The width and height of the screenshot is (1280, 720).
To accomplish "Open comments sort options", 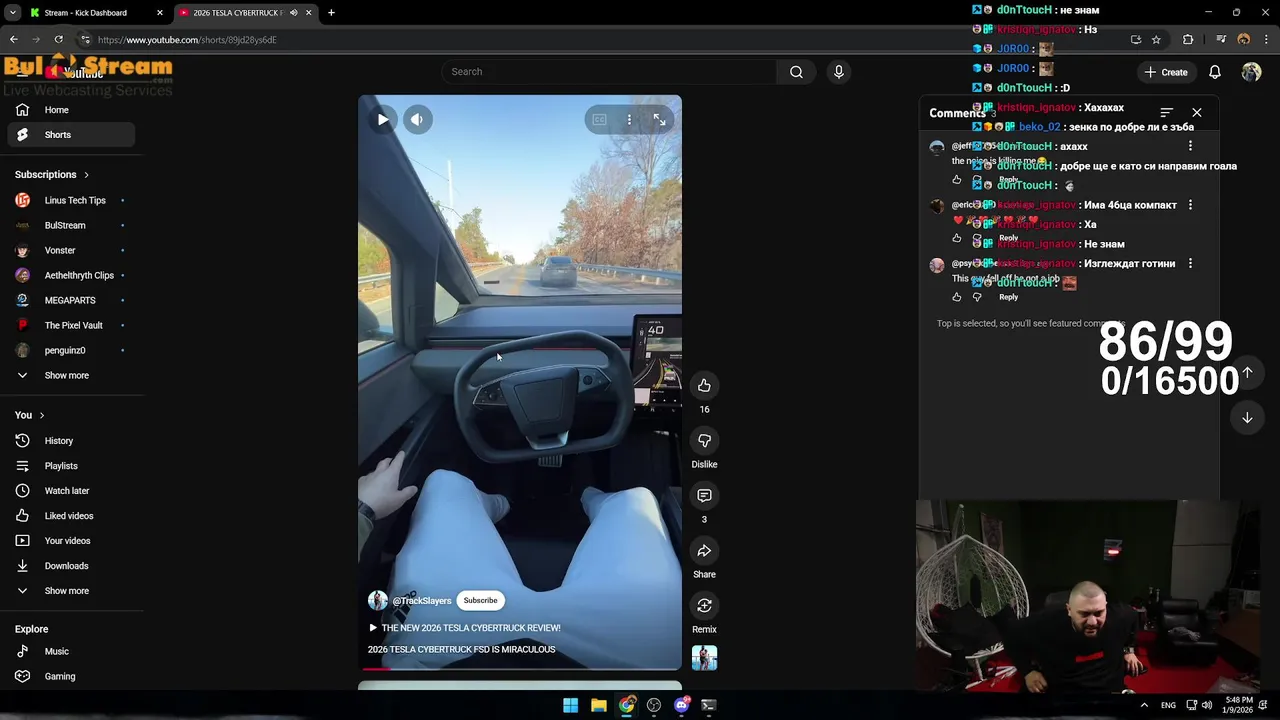I will (1166, 113).
